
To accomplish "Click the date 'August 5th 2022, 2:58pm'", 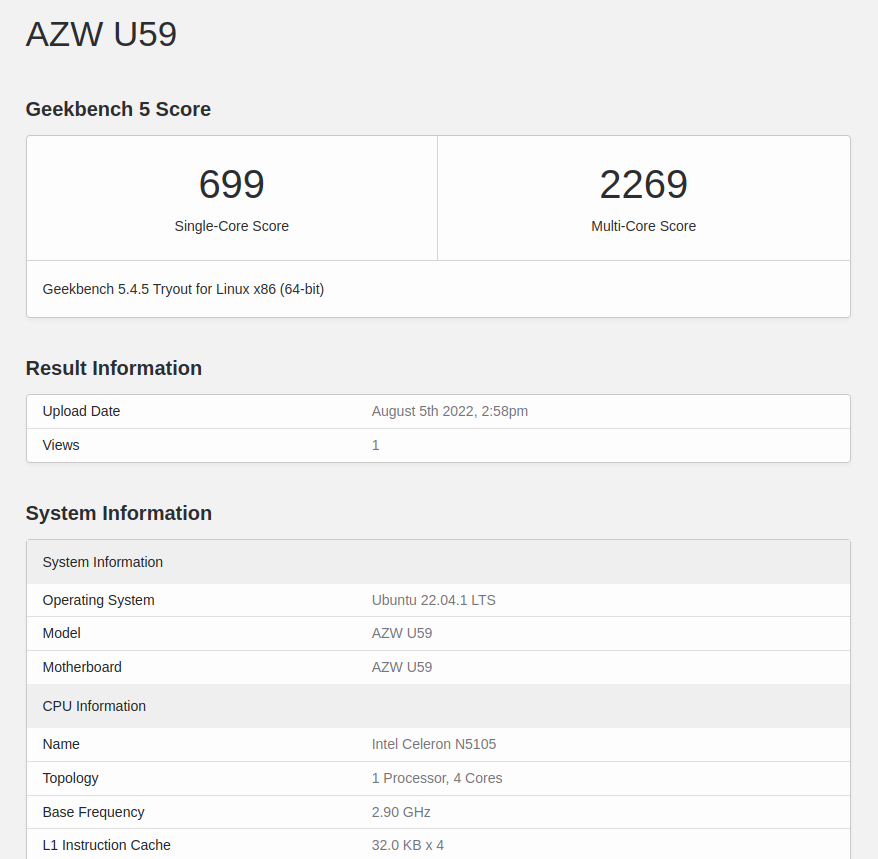I will (x=450, y=411).
